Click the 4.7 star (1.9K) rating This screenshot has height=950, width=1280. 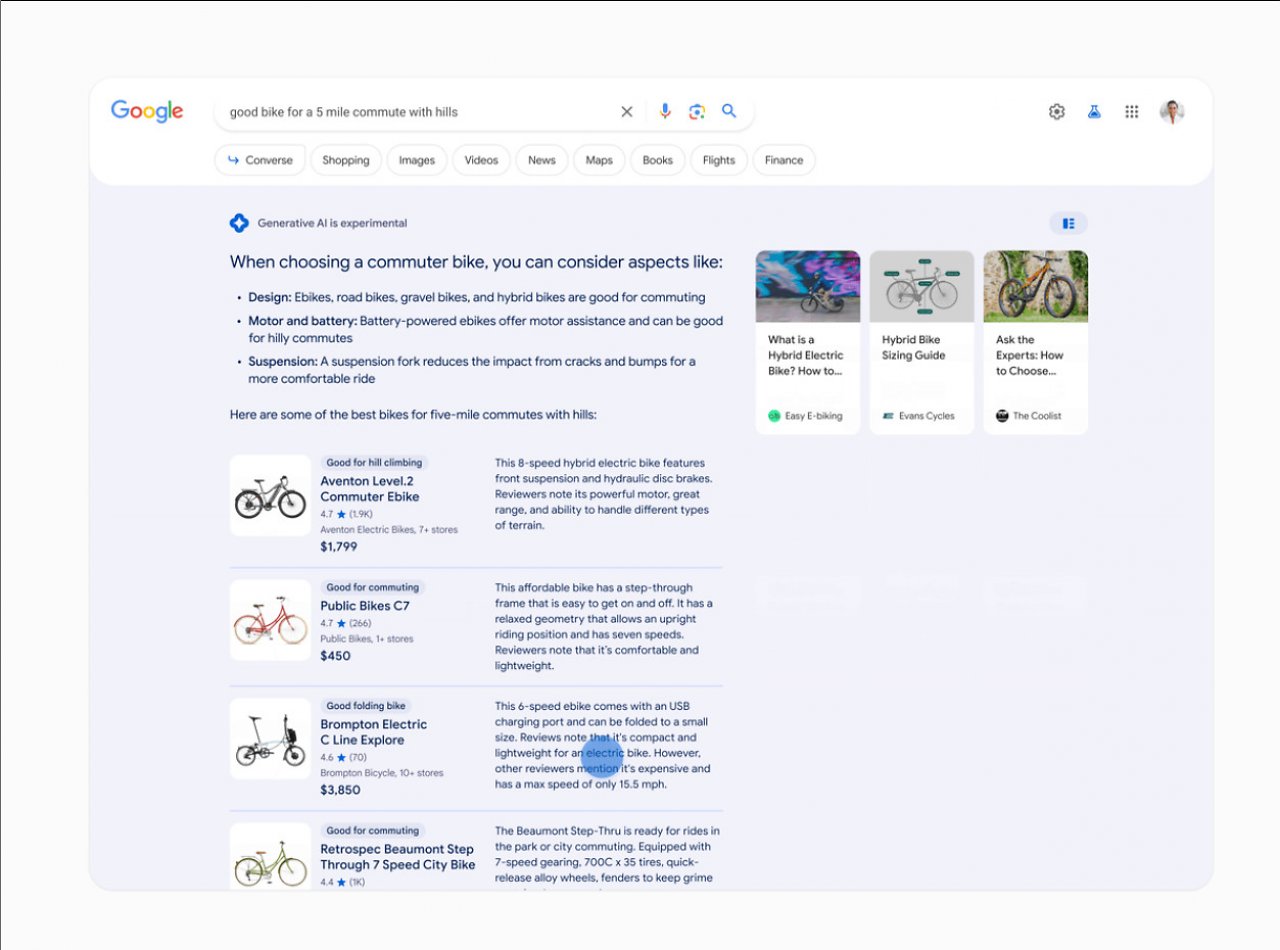347,514
